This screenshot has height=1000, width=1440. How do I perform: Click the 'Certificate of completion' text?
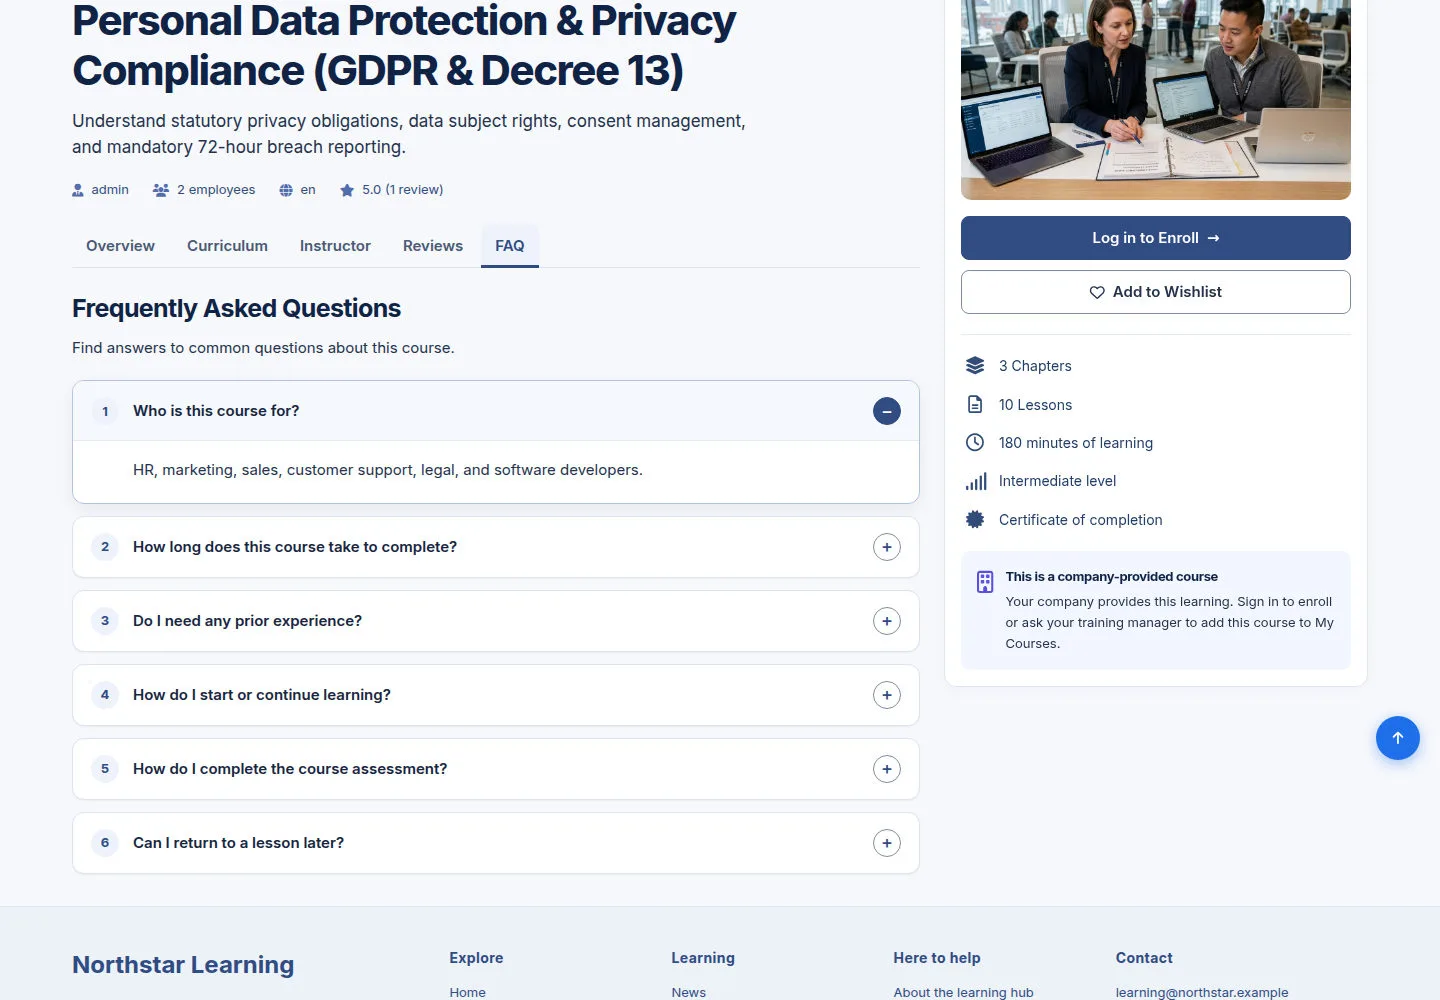pos(1081,520)
